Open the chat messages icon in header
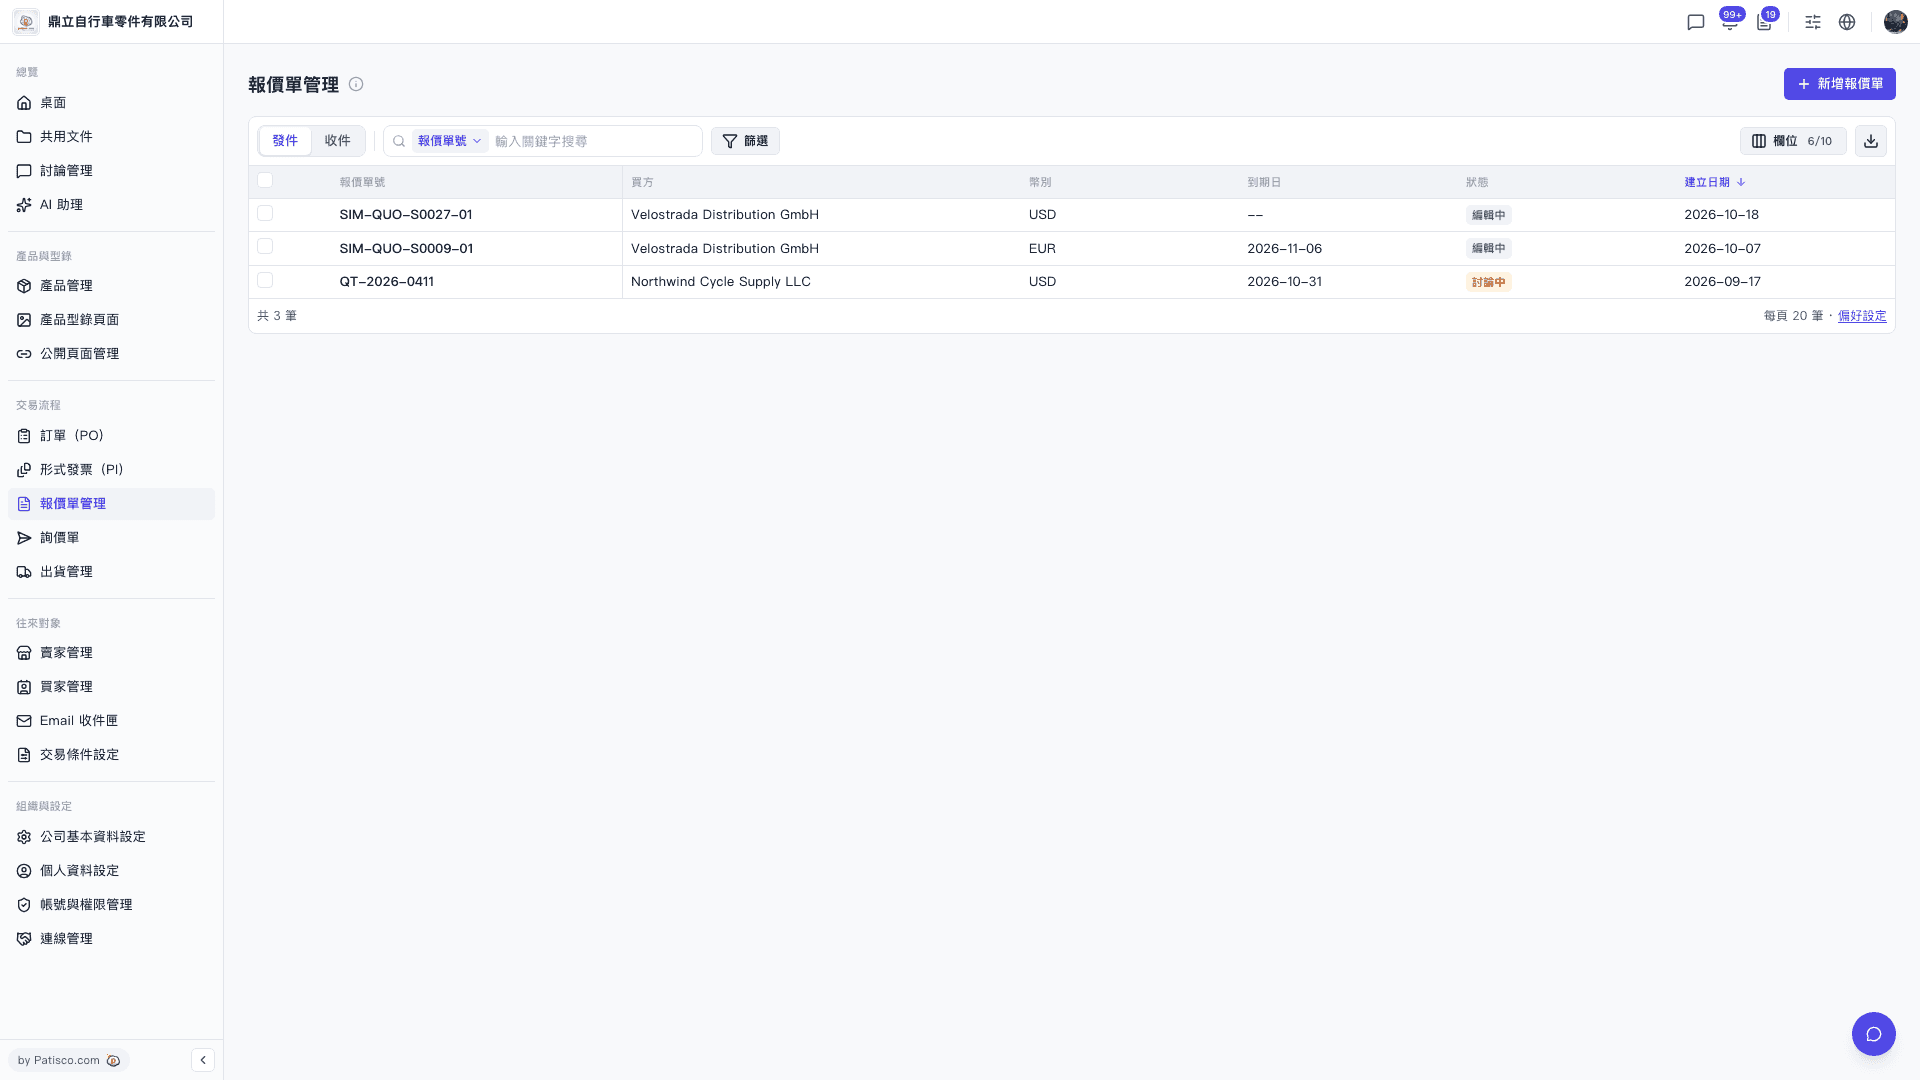The image size is (1920, 1080). pyautogui.click(x=1695, y=22)
